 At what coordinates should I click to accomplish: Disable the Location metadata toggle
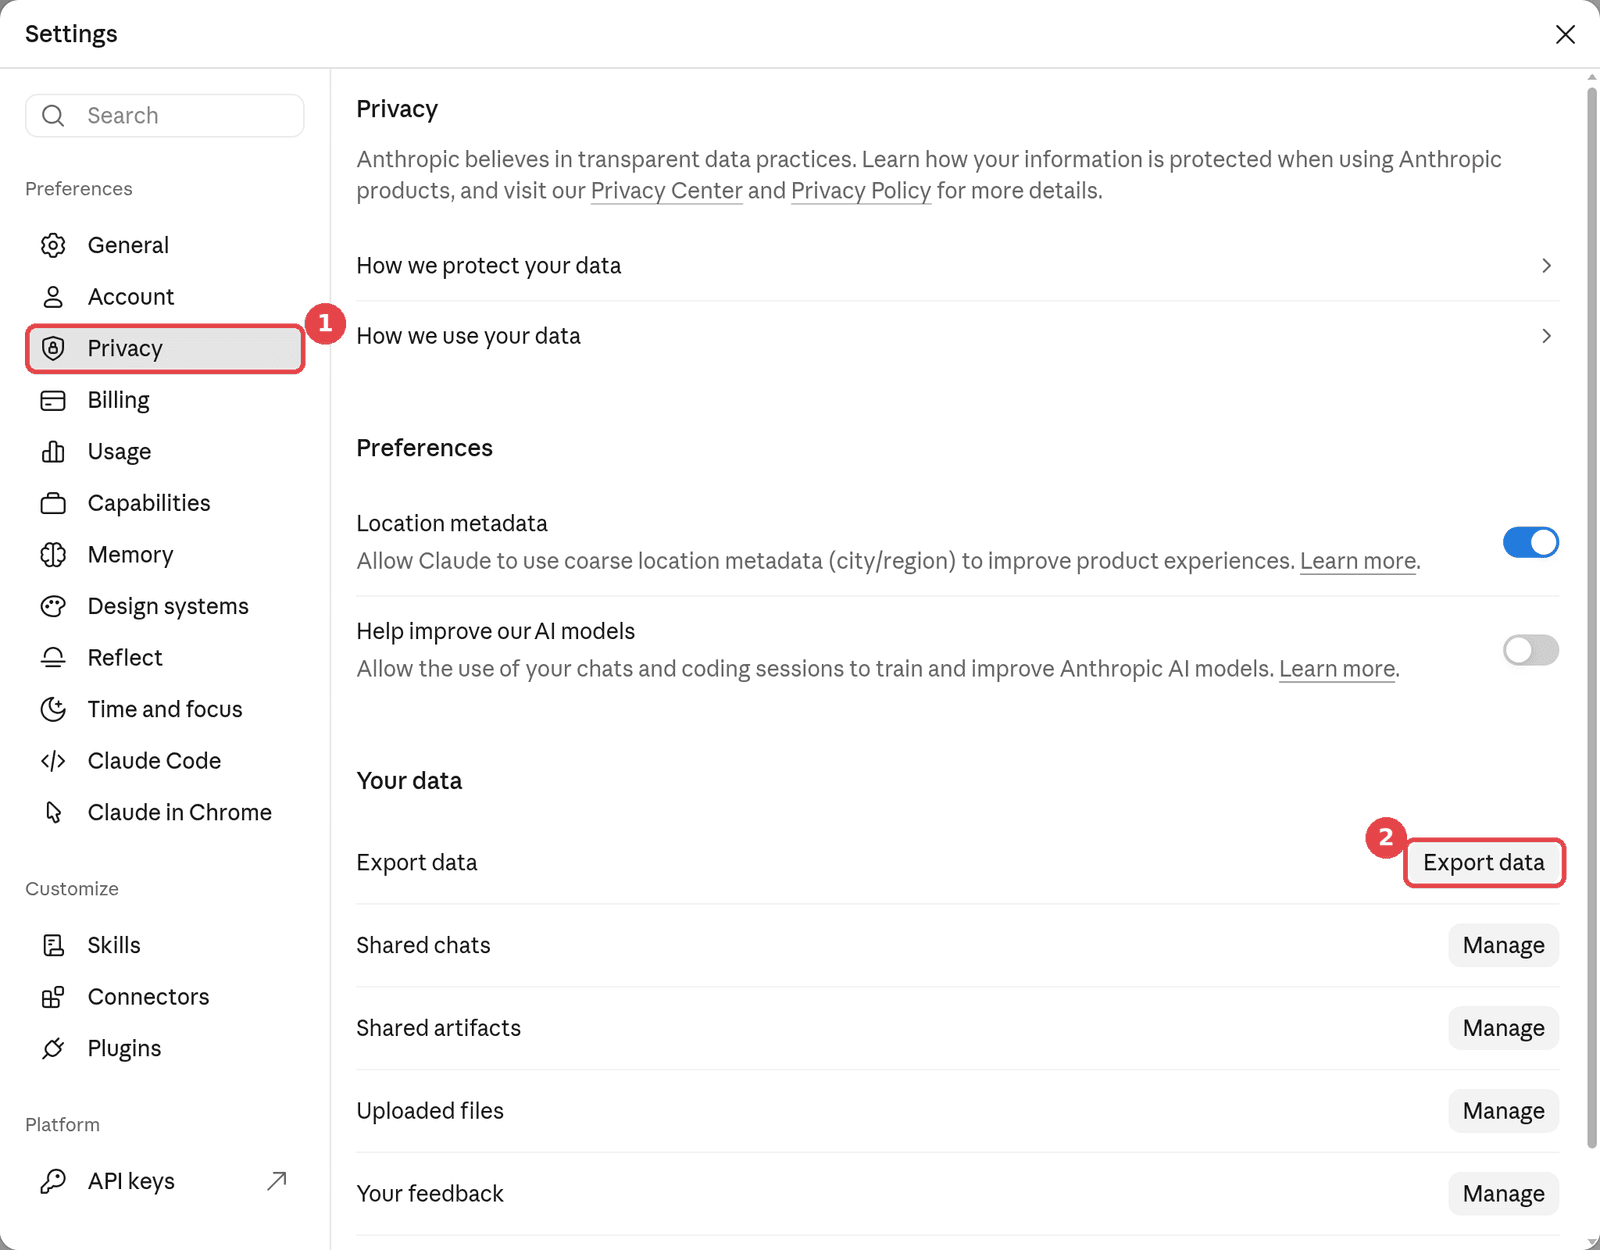coord(1531,542)
